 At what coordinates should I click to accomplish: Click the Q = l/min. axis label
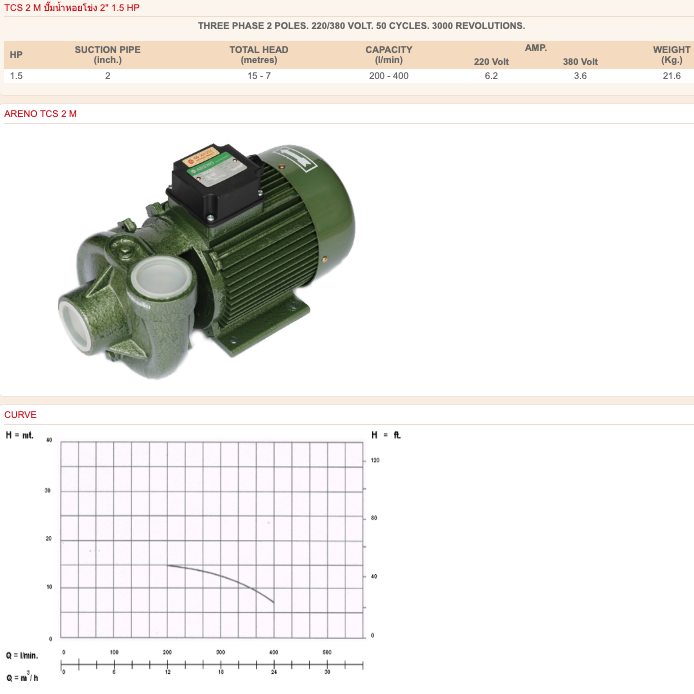[22, 655]
